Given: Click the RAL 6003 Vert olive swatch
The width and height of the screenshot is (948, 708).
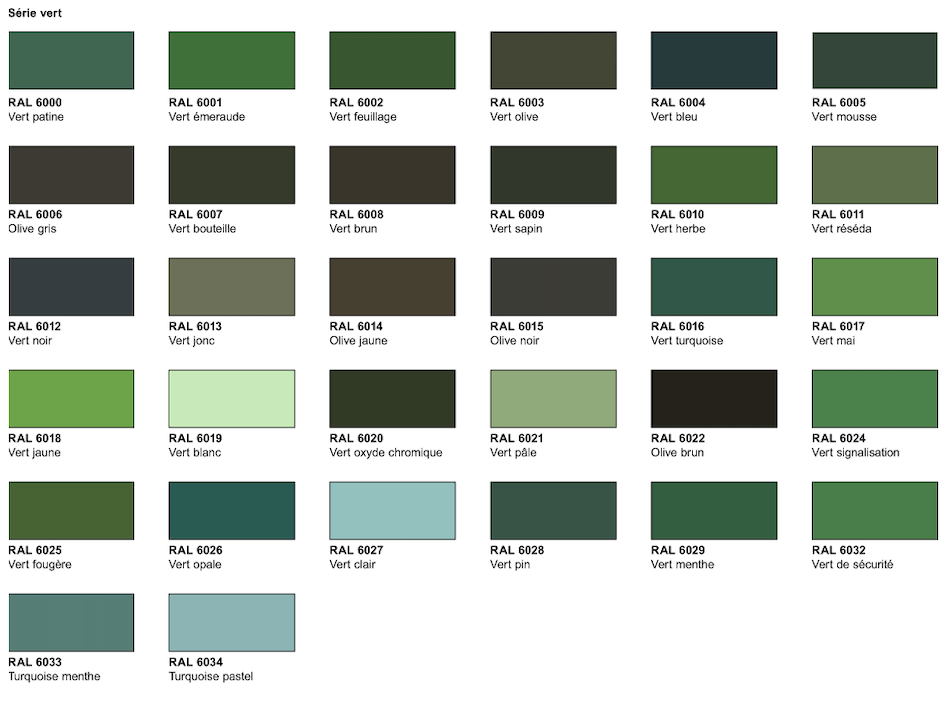Looking at the screenshot, I should (x=553, y=60).
